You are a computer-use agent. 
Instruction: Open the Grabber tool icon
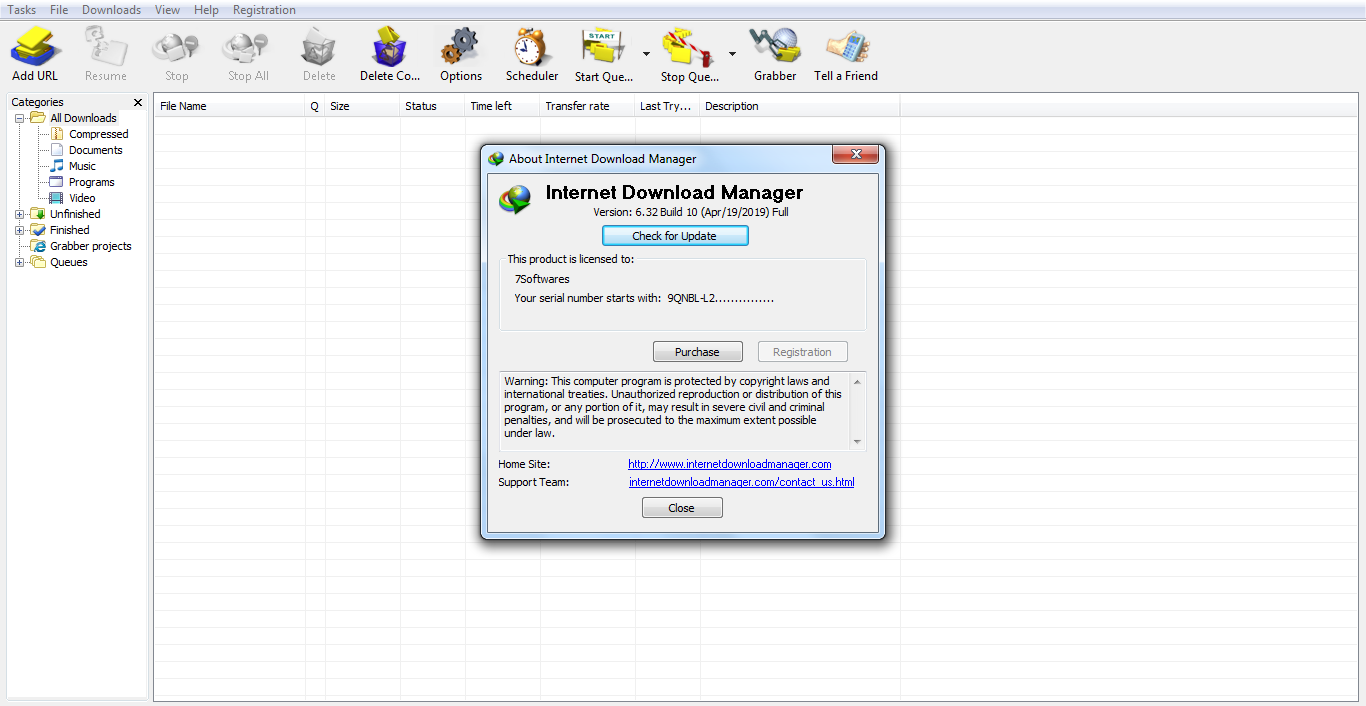[775, 47]
